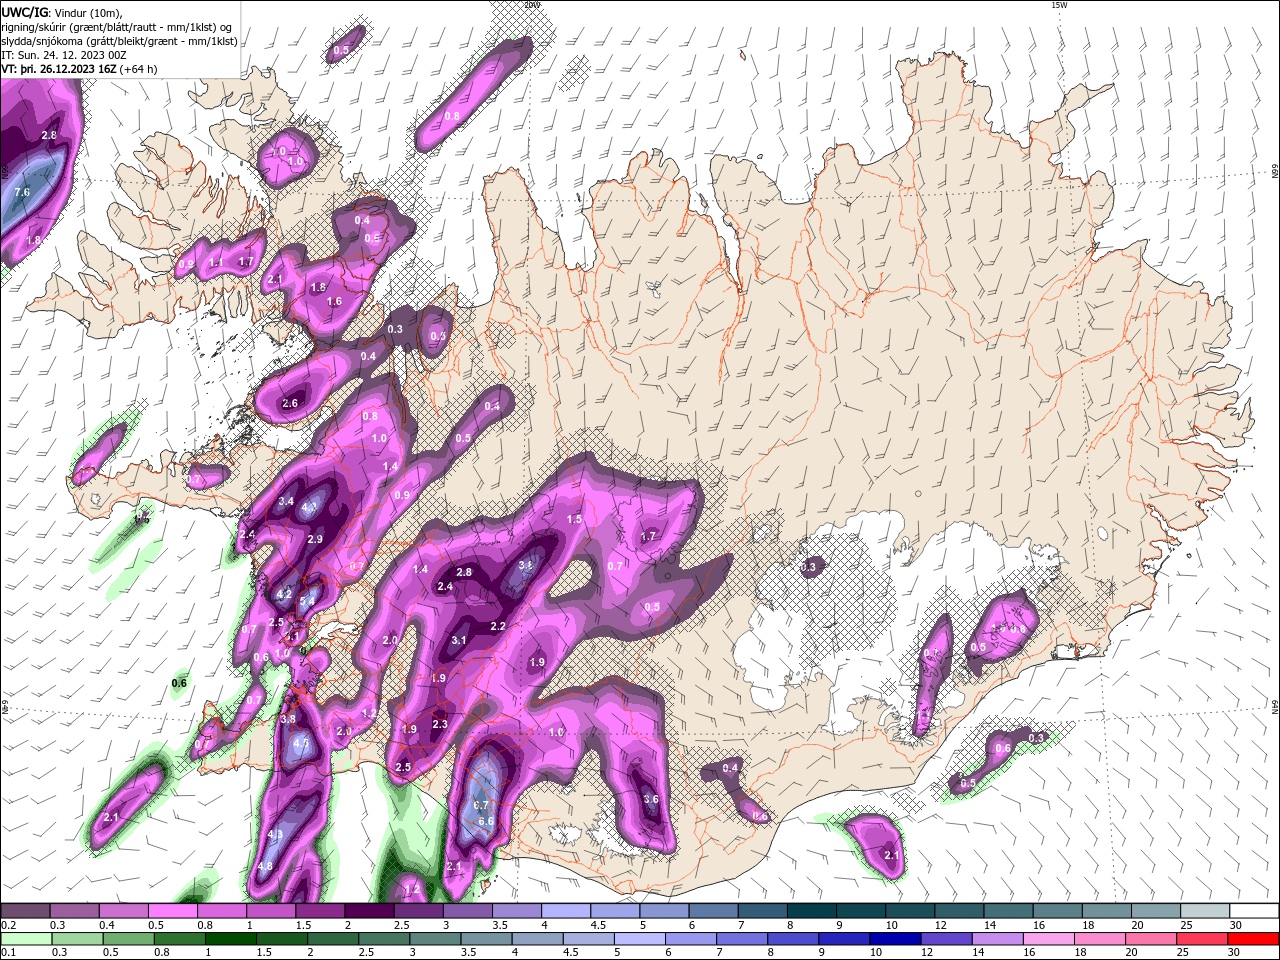
Task: Click the 2.3 precipitation value
Action: coord(439,724)
